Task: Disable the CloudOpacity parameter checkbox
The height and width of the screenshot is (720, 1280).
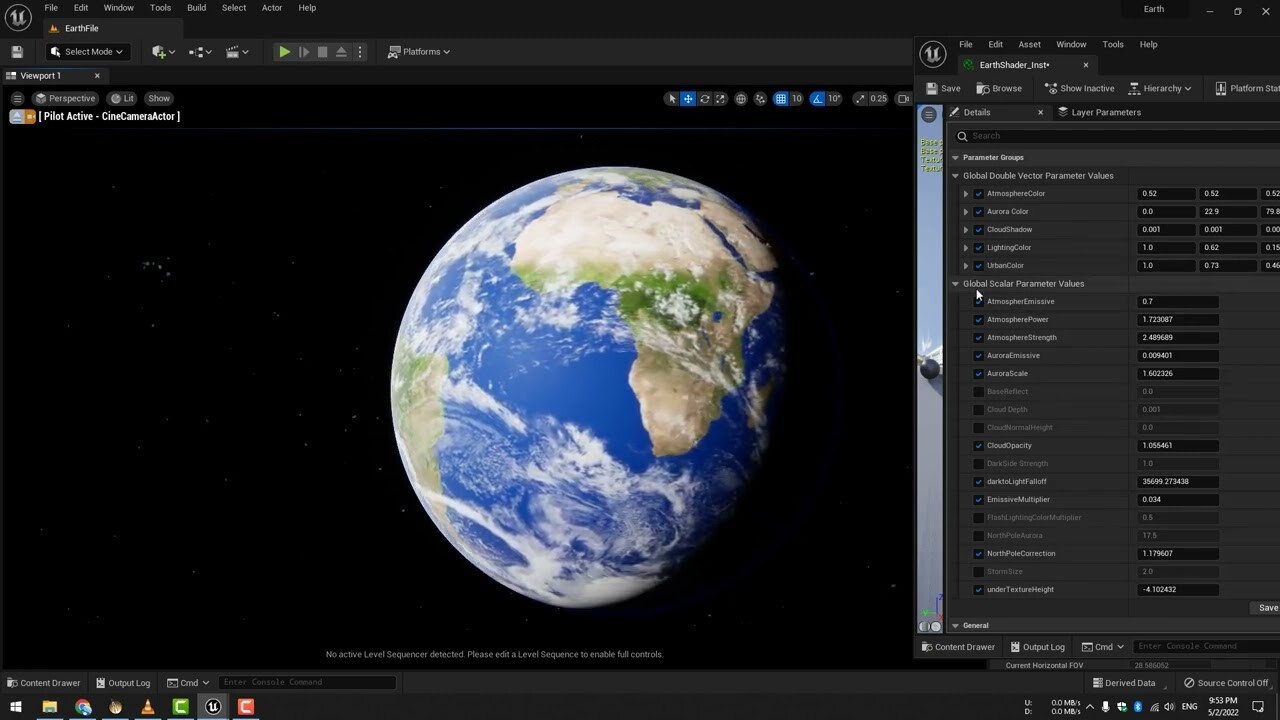Action: point(978,445)
